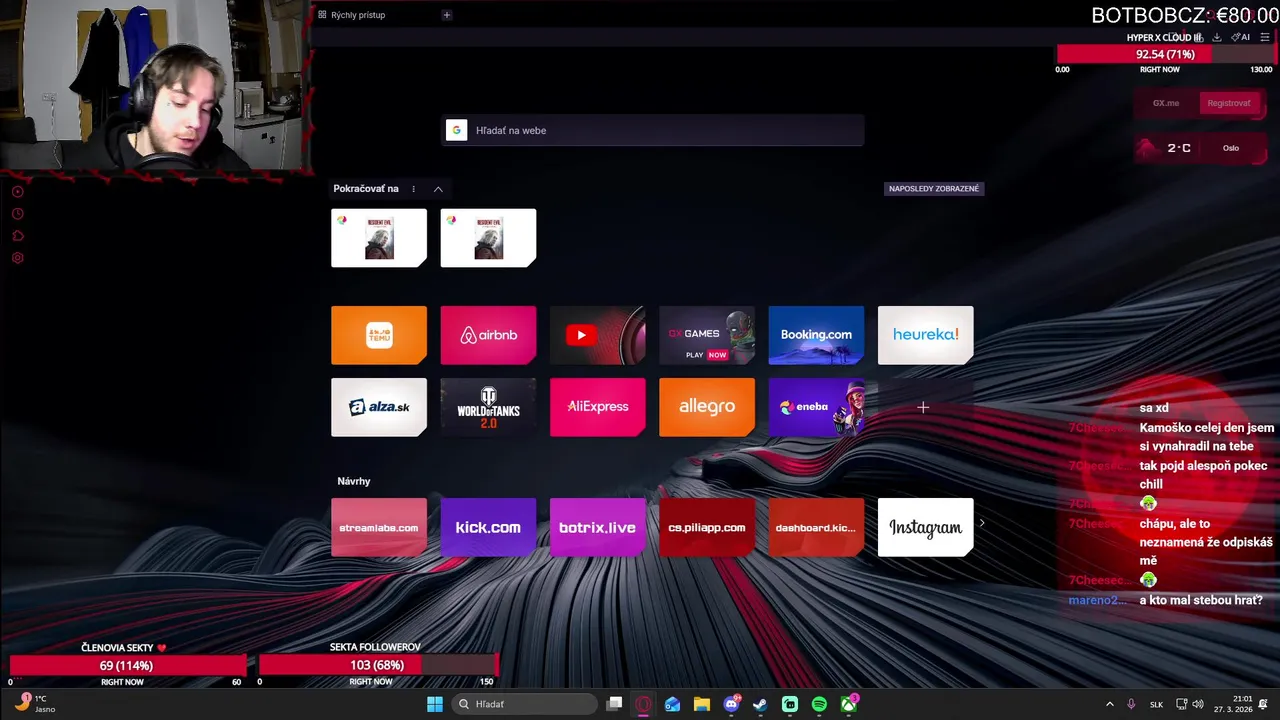Open botrix.live suggestion tile

[x=598, y=527]
